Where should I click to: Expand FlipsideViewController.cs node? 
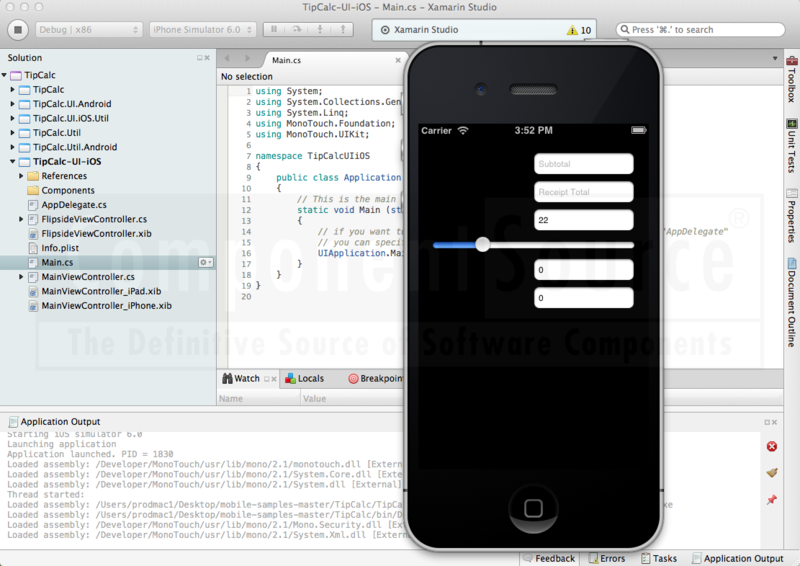point(21,219)
